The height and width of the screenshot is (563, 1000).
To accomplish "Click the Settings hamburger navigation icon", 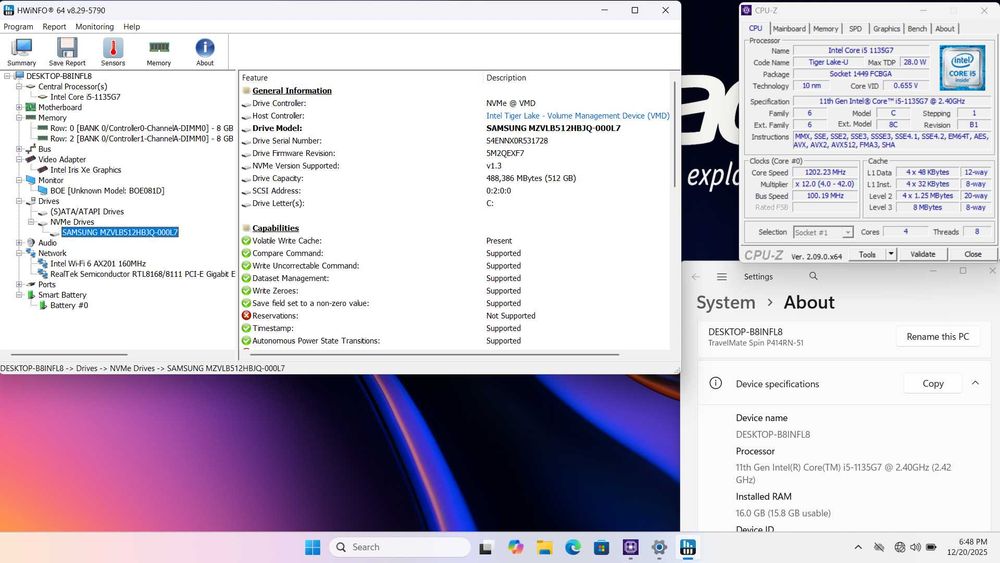I will pos(722,277).
